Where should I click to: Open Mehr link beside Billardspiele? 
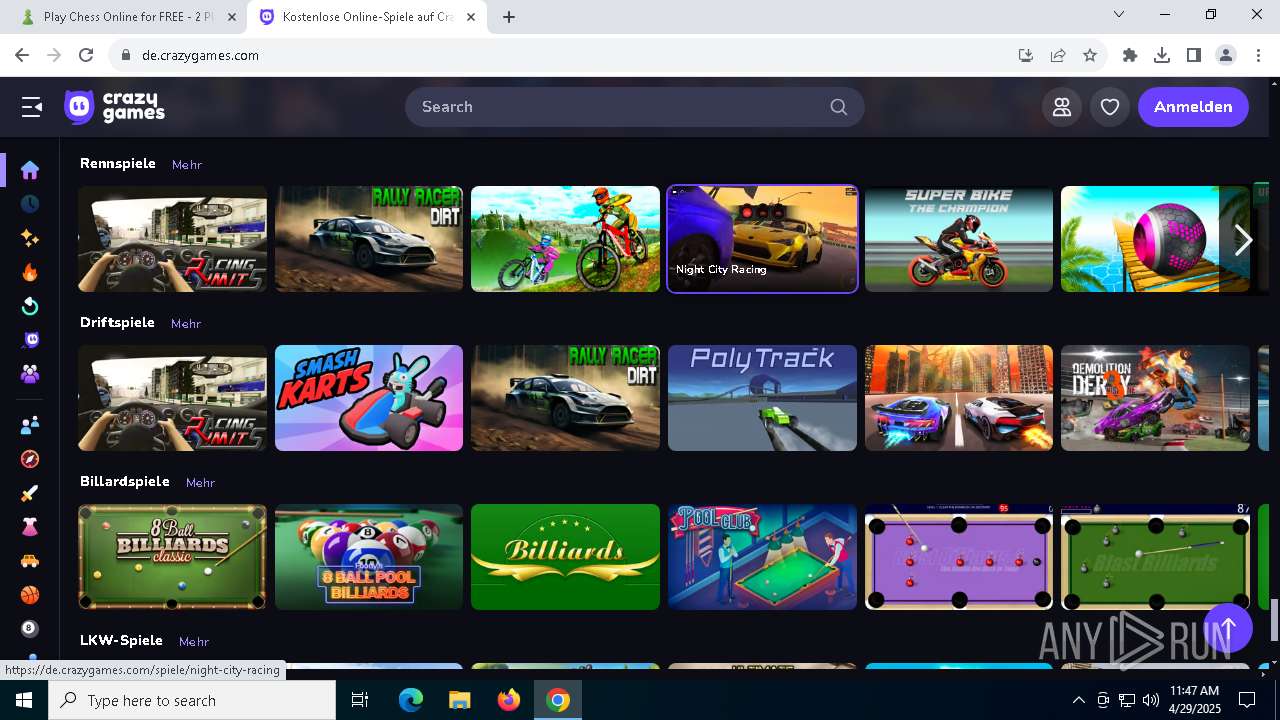click(200, 482)
